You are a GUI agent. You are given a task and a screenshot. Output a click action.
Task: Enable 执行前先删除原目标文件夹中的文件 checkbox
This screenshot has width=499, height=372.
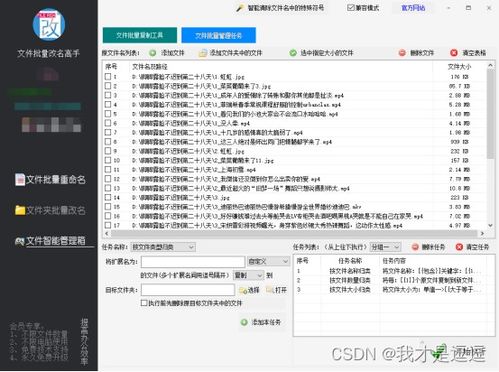[144, 303]
